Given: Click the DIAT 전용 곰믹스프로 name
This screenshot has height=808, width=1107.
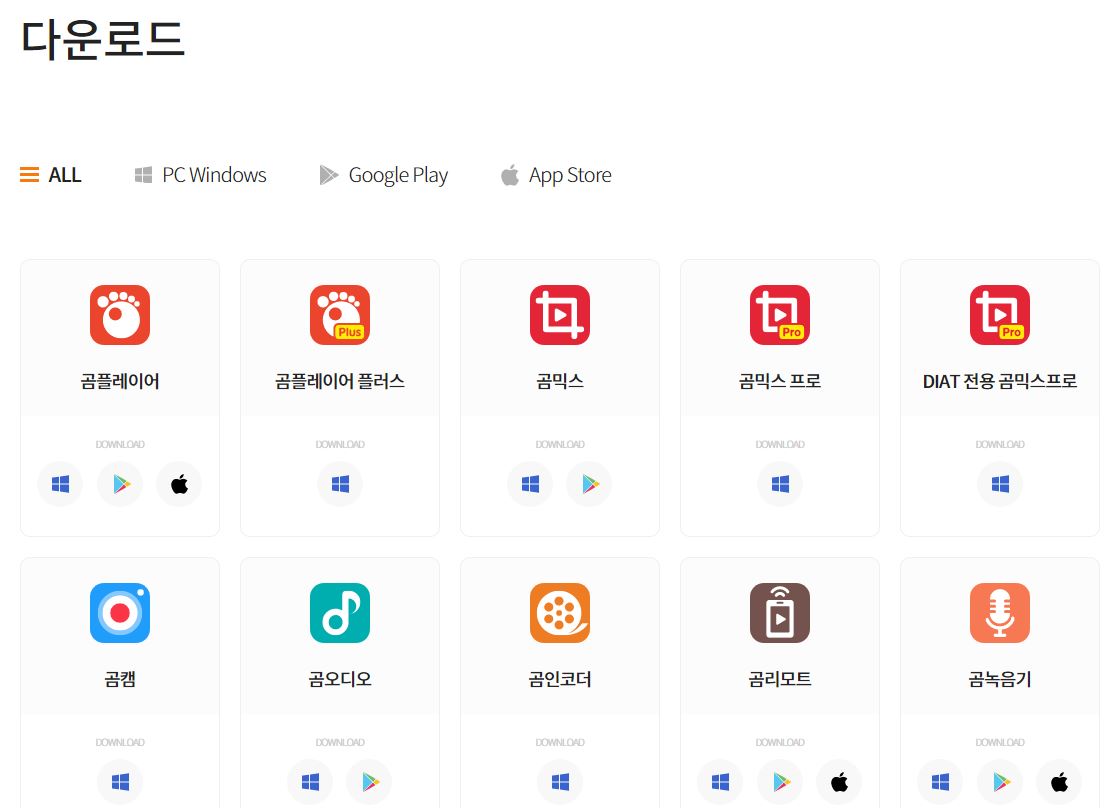Looking at the screenshot, I should (1000, 381).
